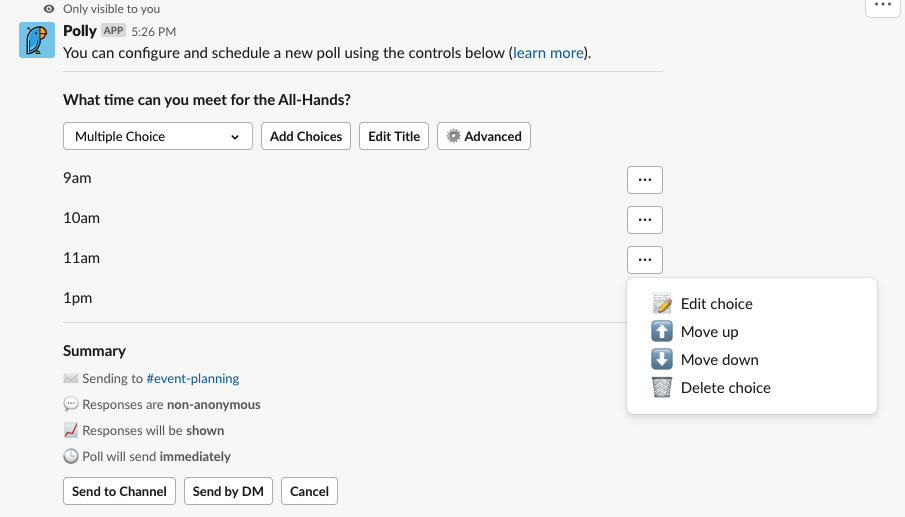Open the Multiple Choice poll type dropdown
This screenshot has height=517, width=905.
tap(157, 137)
